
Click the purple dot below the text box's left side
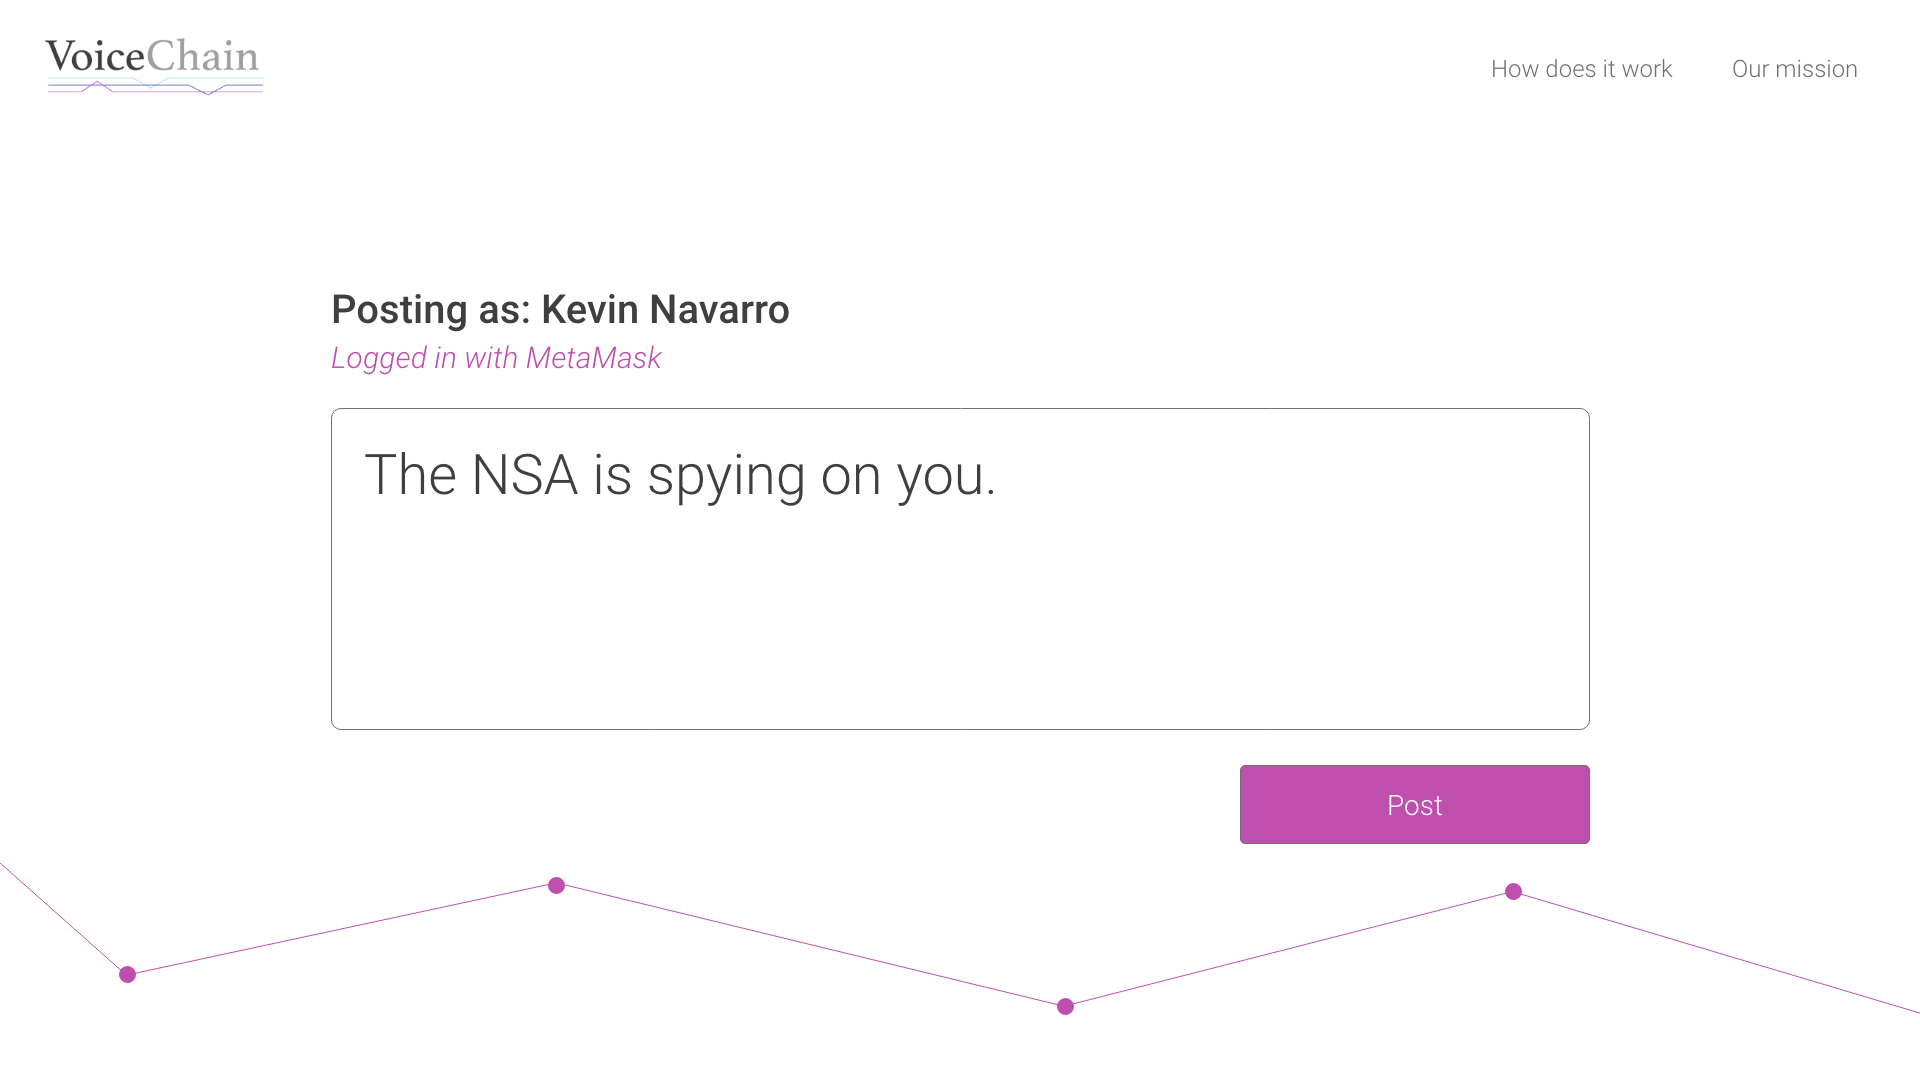click(556, 885)
